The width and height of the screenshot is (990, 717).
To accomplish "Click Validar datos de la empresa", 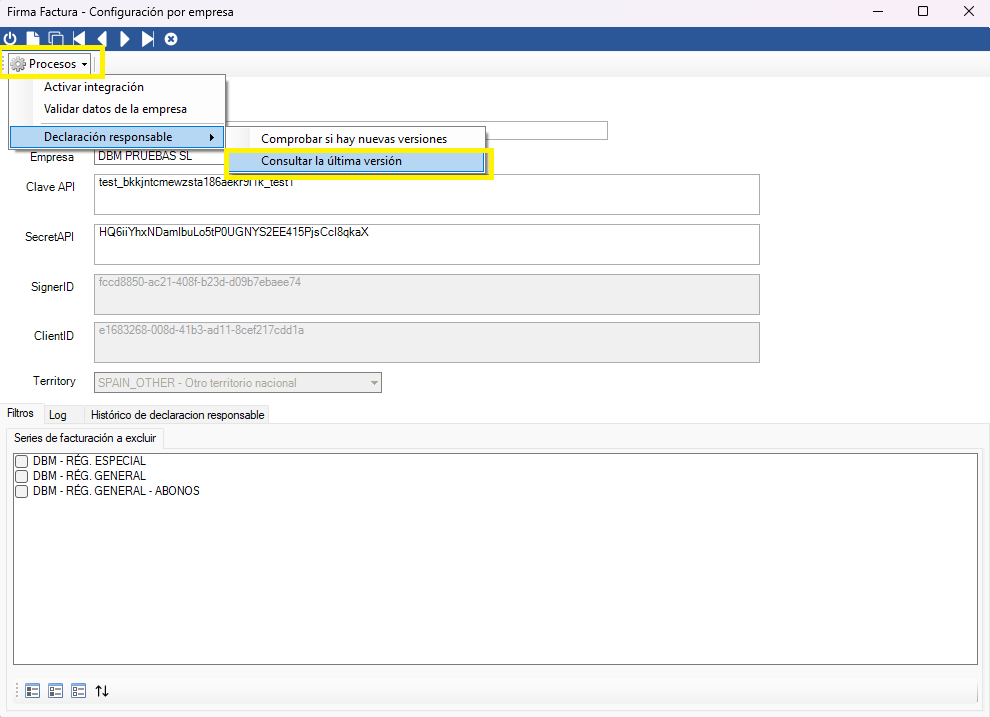I will (x=115, y=109).
